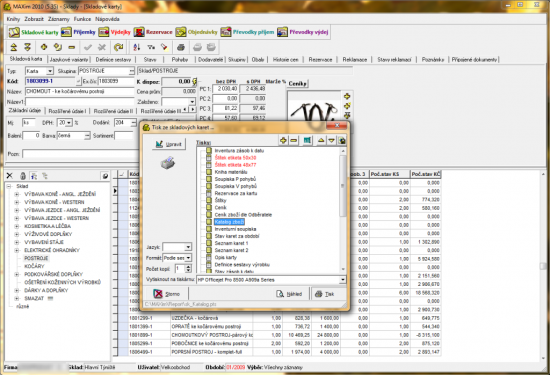Open the Rezervace module icon
Image resolution: width=550 pixels, height=375 pixels.
[139, 32]
